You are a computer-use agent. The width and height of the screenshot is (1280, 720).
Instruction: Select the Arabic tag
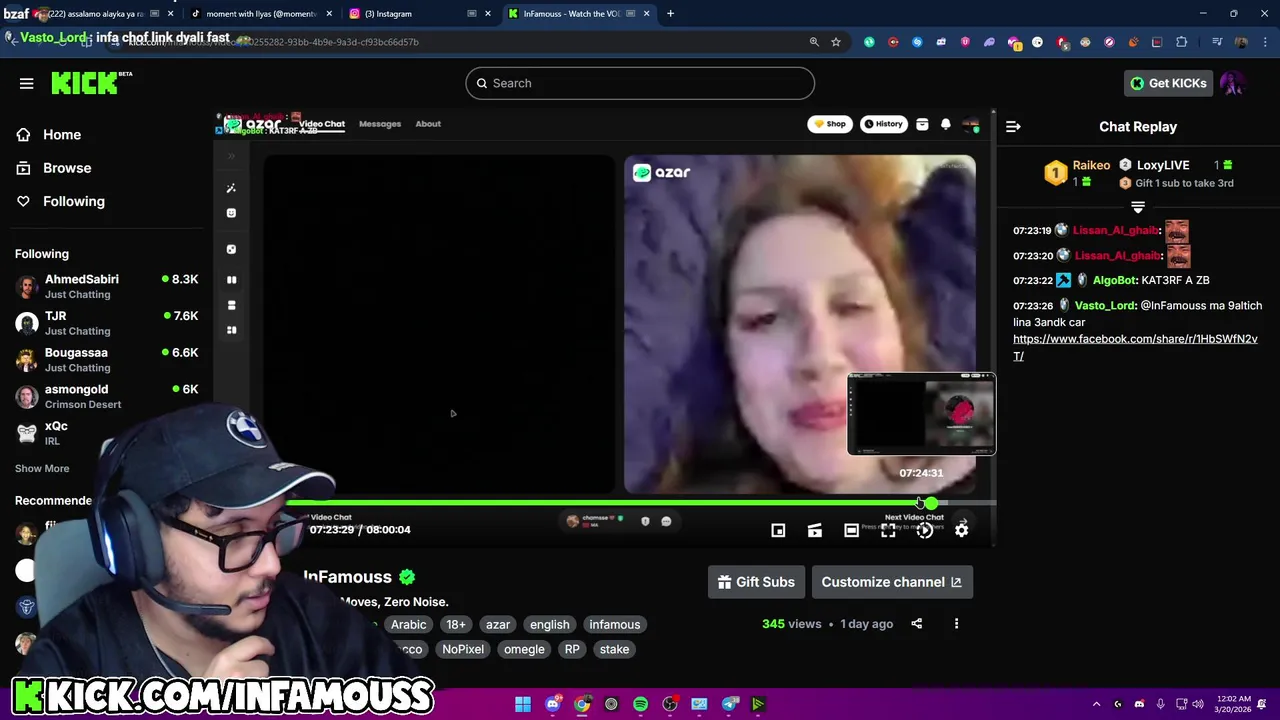tap(408, 624)
